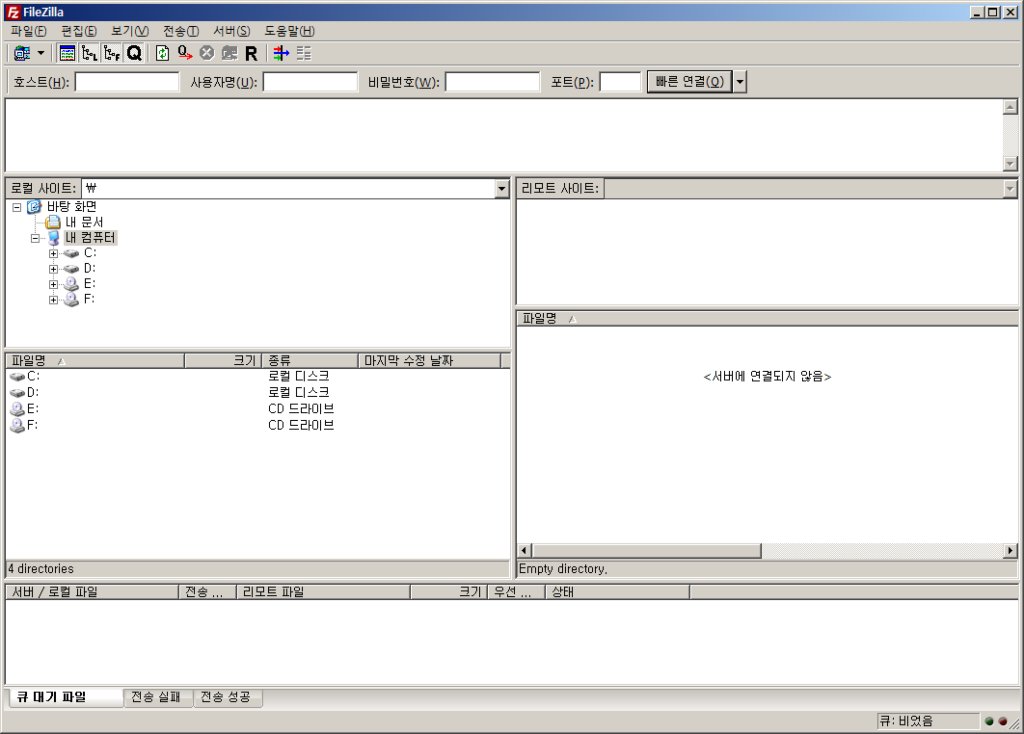Sort remote list by 파일명 column

(x=767, y=319)
